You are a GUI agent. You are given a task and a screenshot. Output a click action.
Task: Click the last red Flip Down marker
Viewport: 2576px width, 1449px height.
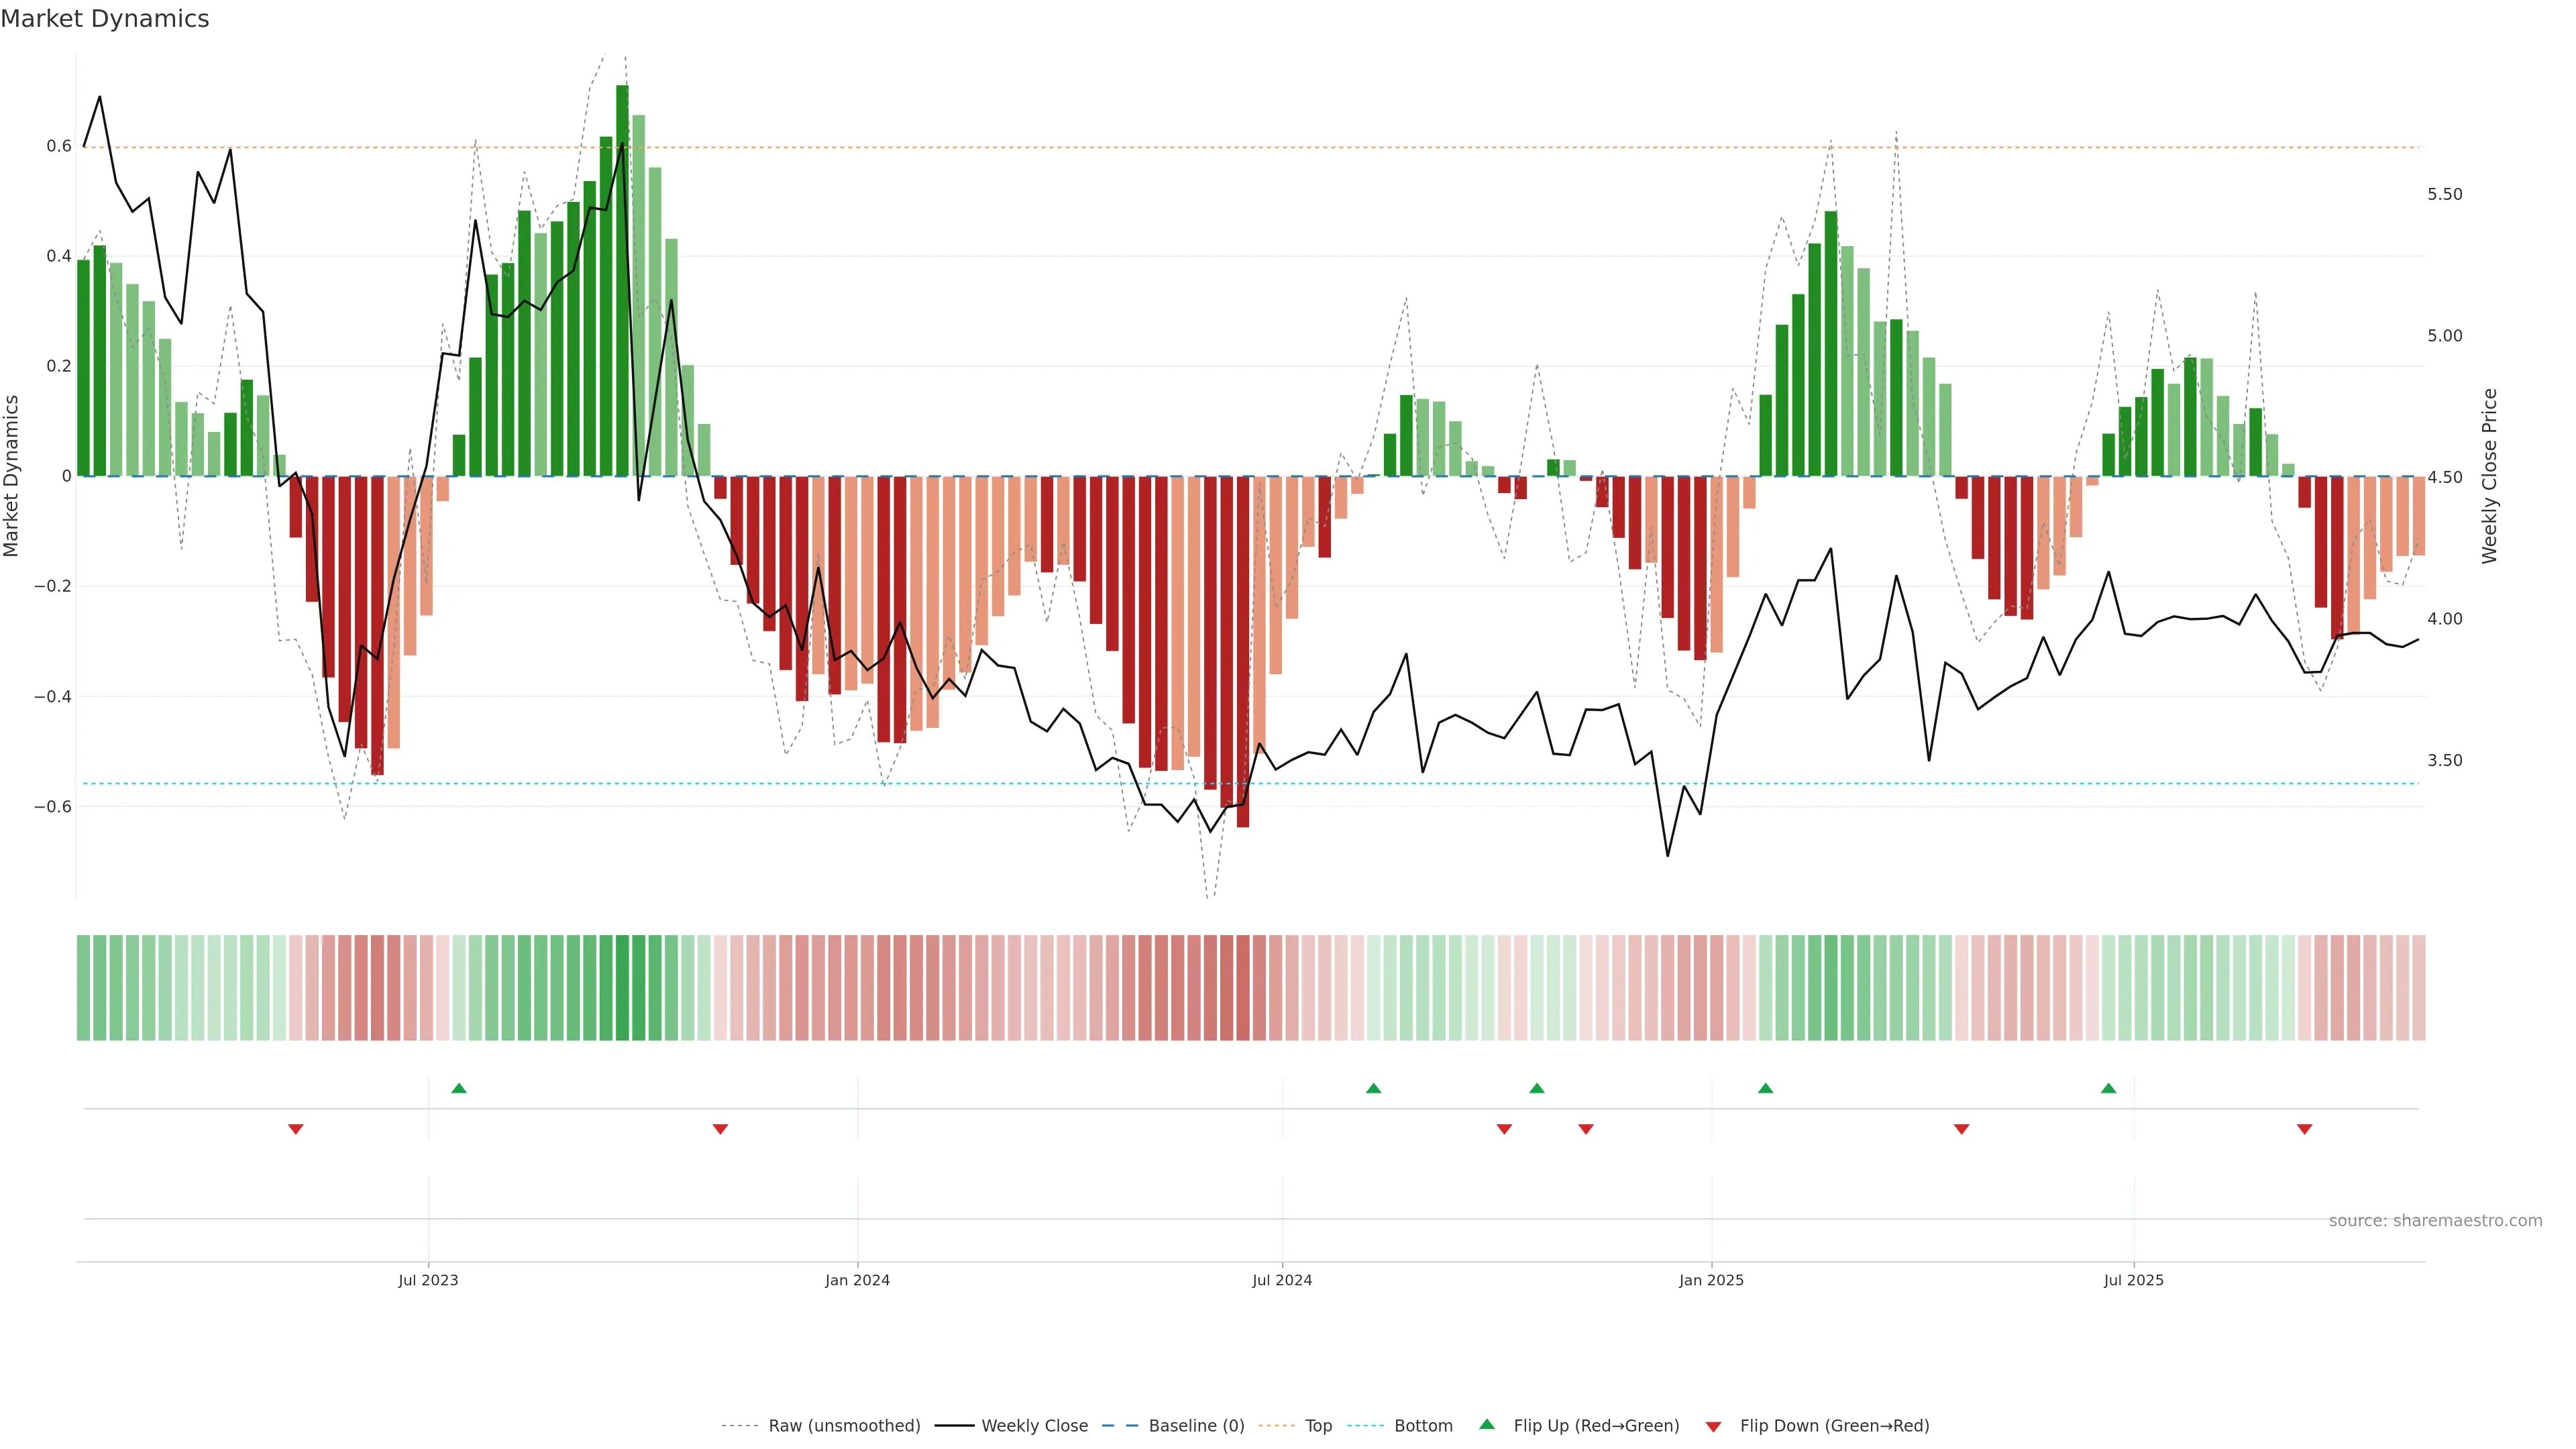click(x=2304, y=1129)
